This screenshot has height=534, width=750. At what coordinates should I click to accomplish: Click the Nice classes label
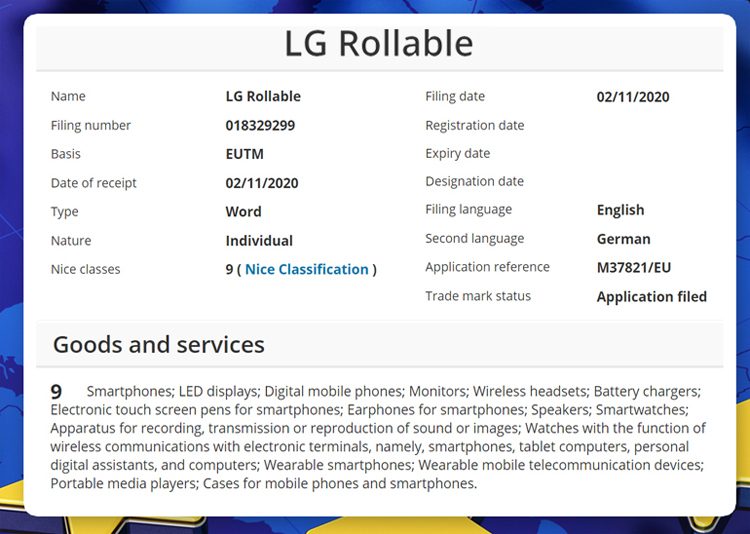point(85,269)
